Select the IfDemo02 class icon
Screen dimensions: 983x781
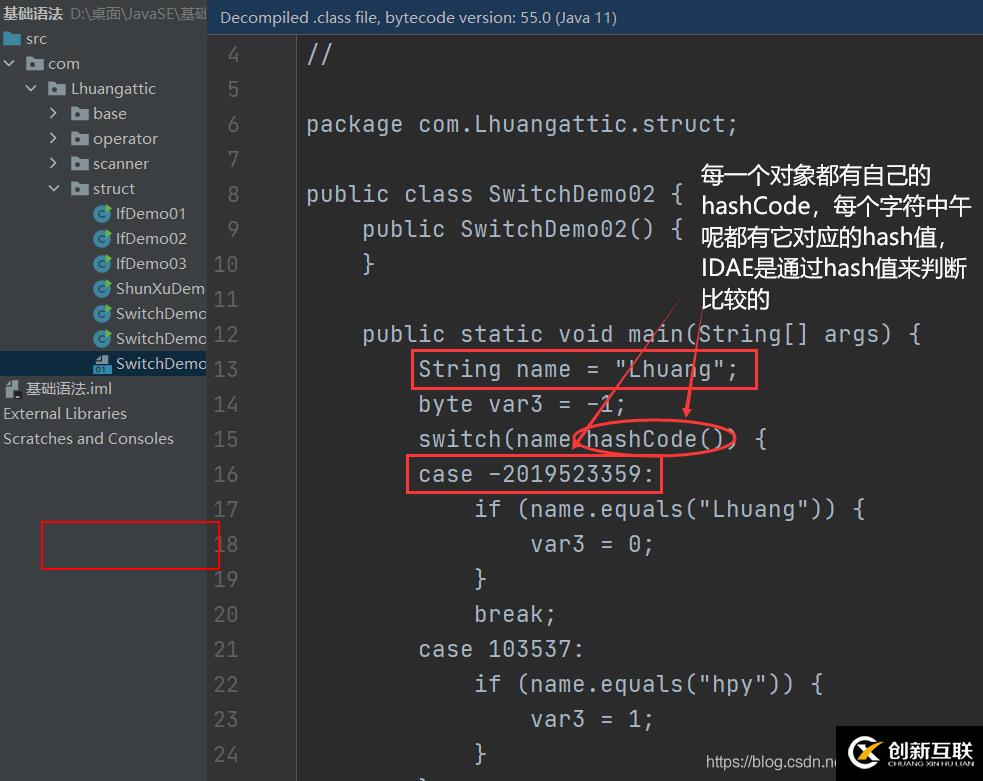[103, 238]
